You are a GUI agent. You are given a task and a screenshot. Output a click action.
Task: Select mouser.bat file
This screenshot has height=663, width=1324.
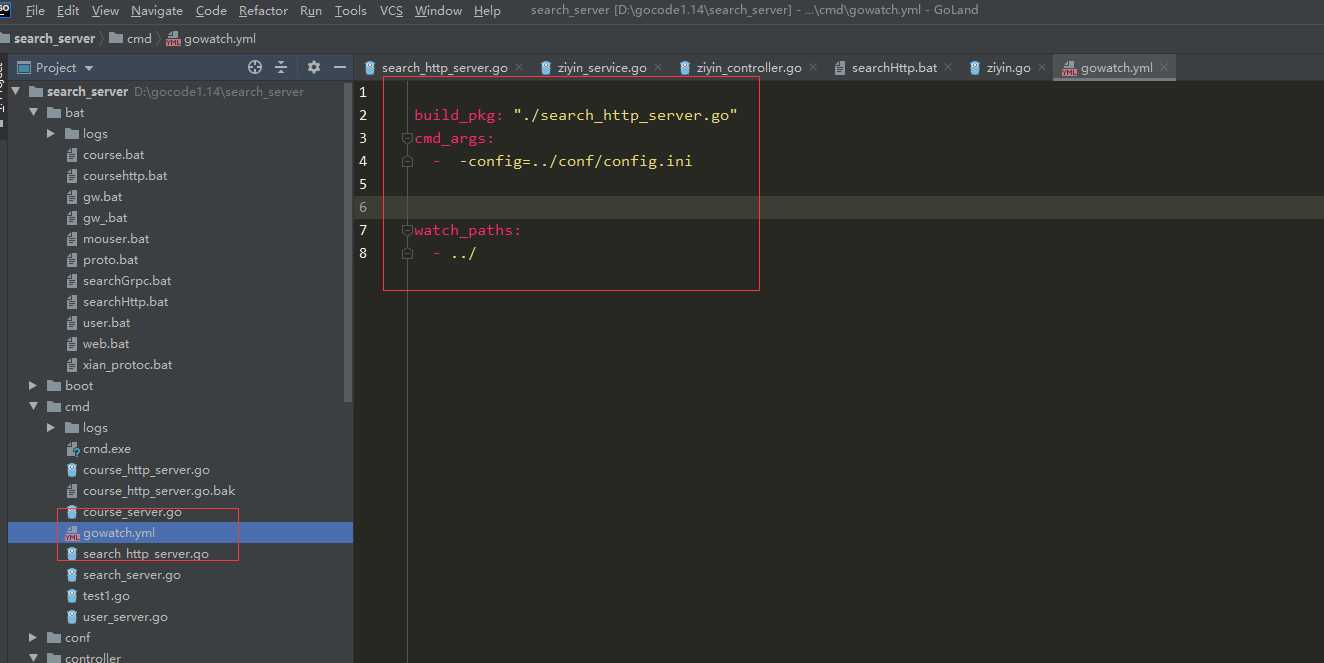116,239
